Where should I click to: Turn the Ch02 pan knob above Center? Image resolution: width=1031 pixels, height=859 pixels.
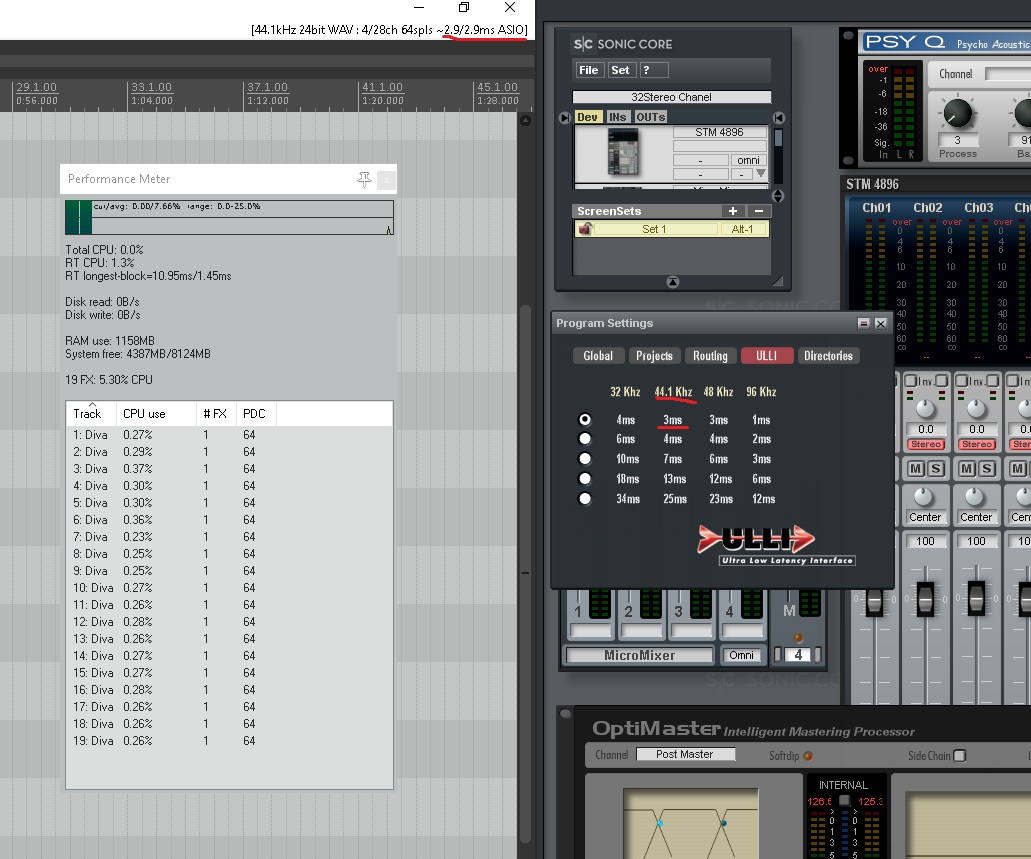(924, 497)
